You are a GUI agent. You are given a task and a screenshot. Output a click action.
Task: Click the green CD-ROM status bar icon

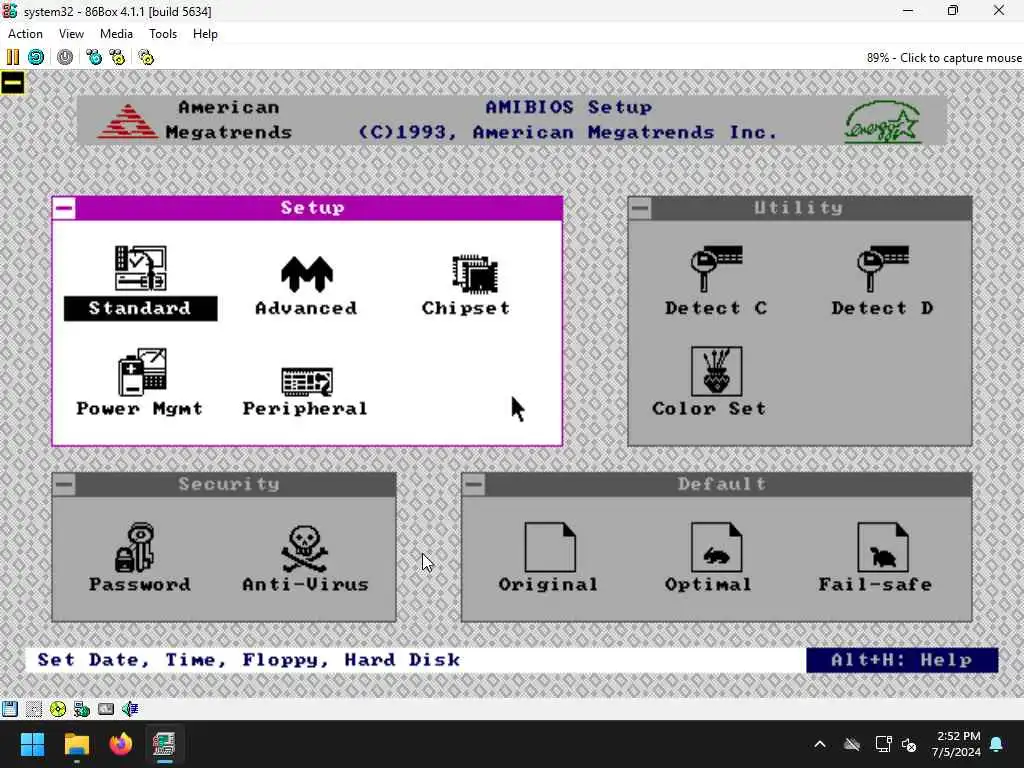pyautogui.click(x=58, y=709)
